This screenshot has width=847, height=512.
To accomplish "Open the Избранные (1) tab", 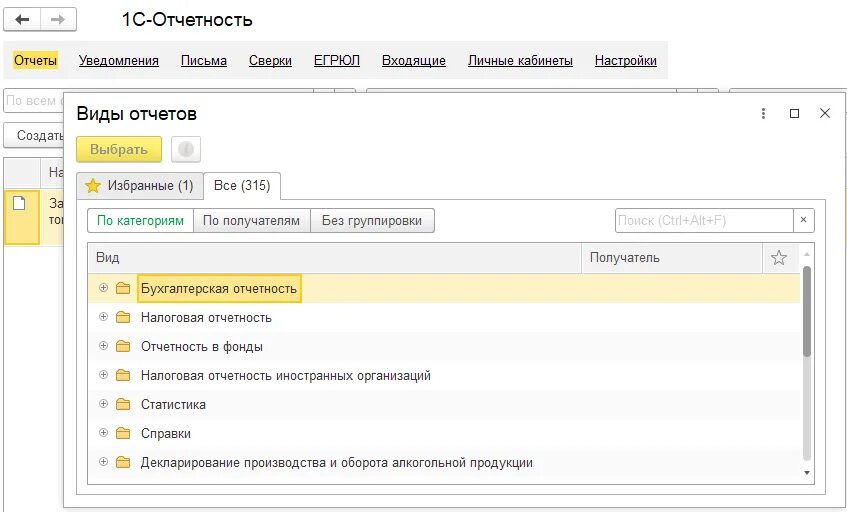I will pyautogui.click(x=140, y=186).
